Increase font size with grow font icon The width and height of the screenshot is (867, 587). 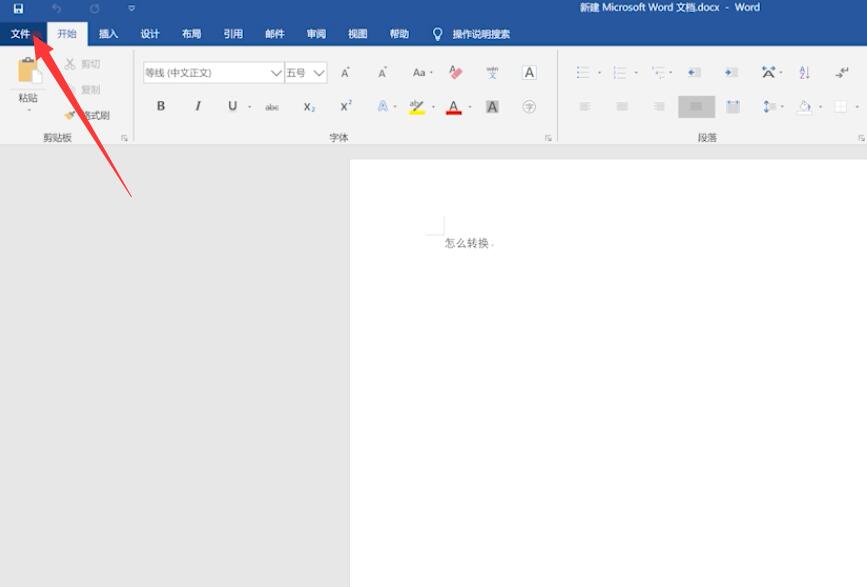coord(346,72)
